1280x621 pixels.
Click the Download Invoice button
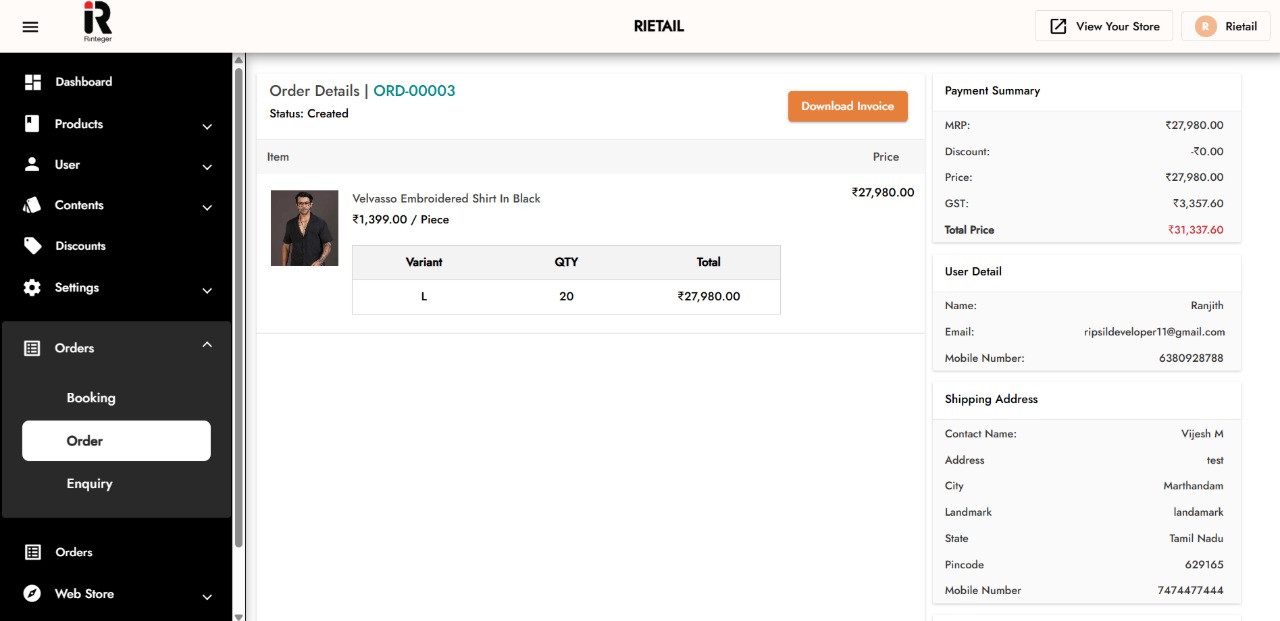pyautogui.click(x=848, y=106)
